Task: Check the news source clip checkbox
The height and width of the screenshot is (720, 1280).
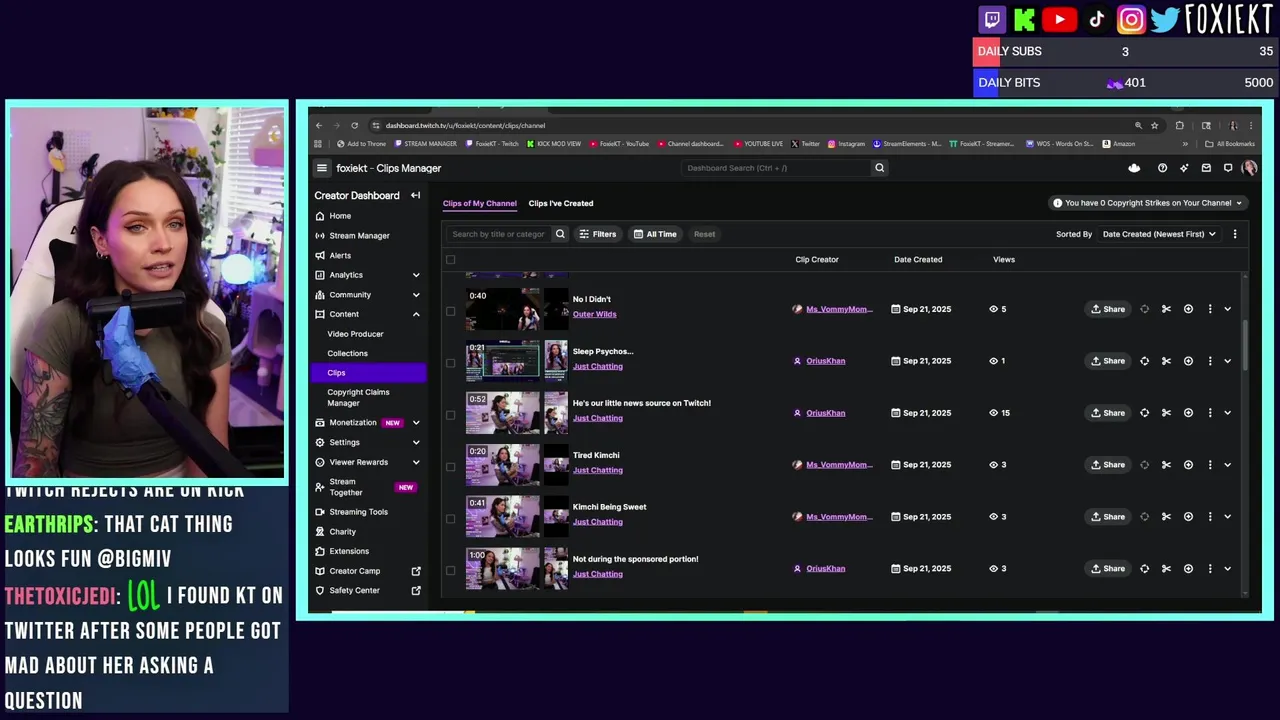Action: [x=450, y=415]
